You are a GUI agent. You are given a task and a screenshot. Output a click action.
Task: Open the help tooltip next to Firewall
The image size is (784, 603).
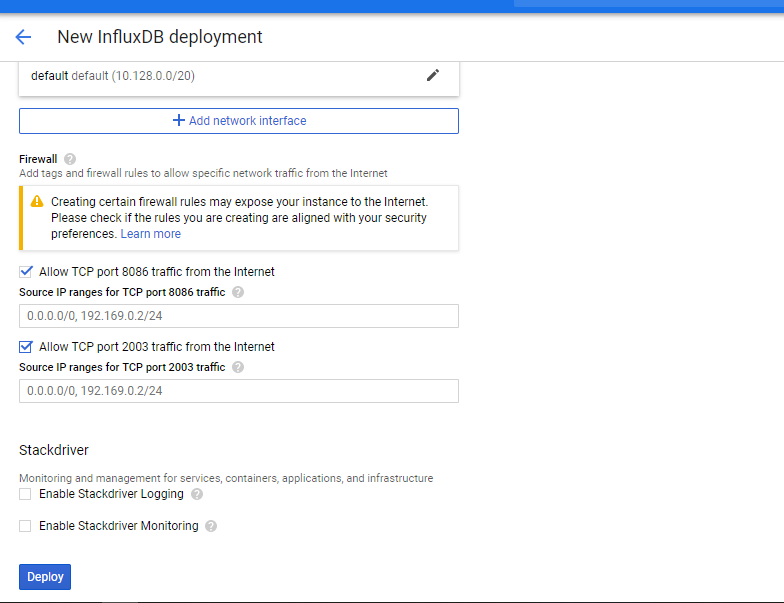tap(69, 159)
